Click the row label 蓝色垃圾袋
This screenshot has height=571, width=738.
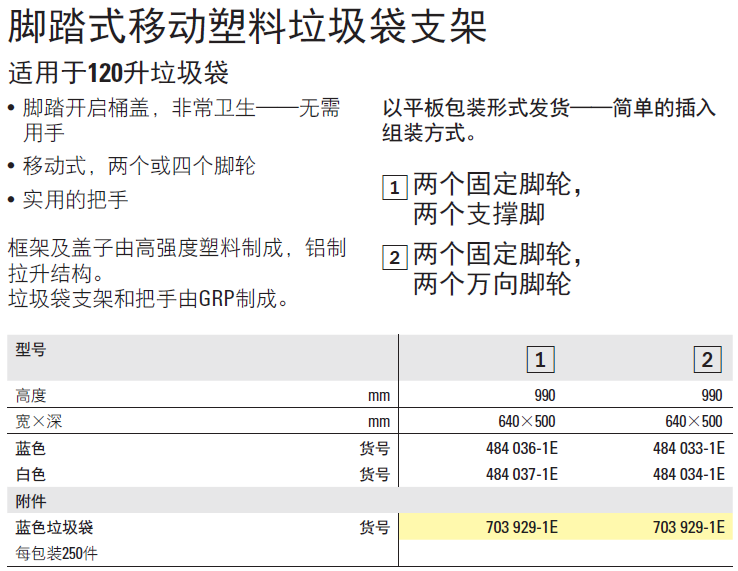pyautogui.click(x=54, y=527)
